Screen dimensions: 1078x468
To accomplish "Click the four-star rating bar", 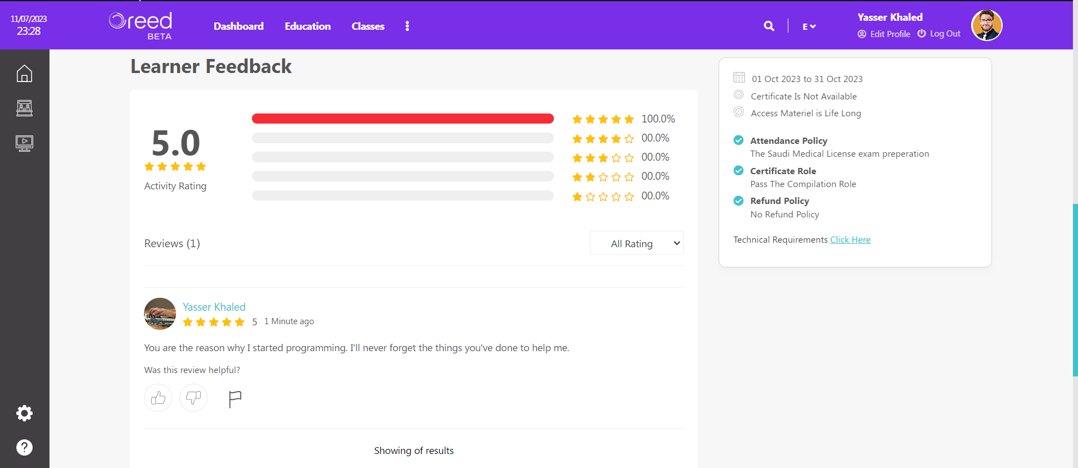I will pos(403,137).
